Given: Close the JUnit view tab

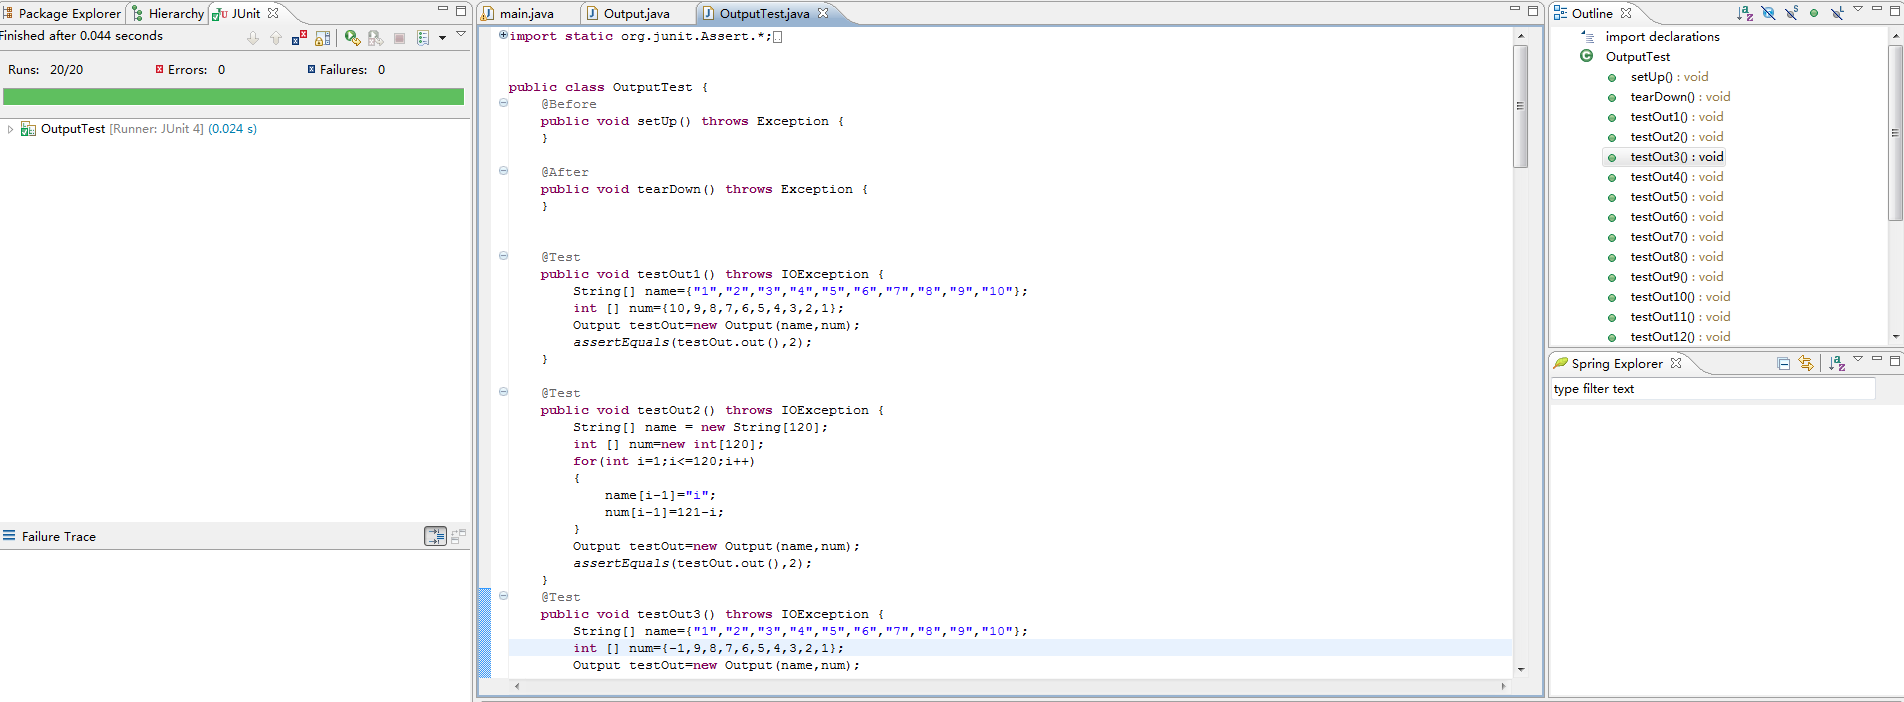Looking at the screenshot, I should (x=273, y=13).
